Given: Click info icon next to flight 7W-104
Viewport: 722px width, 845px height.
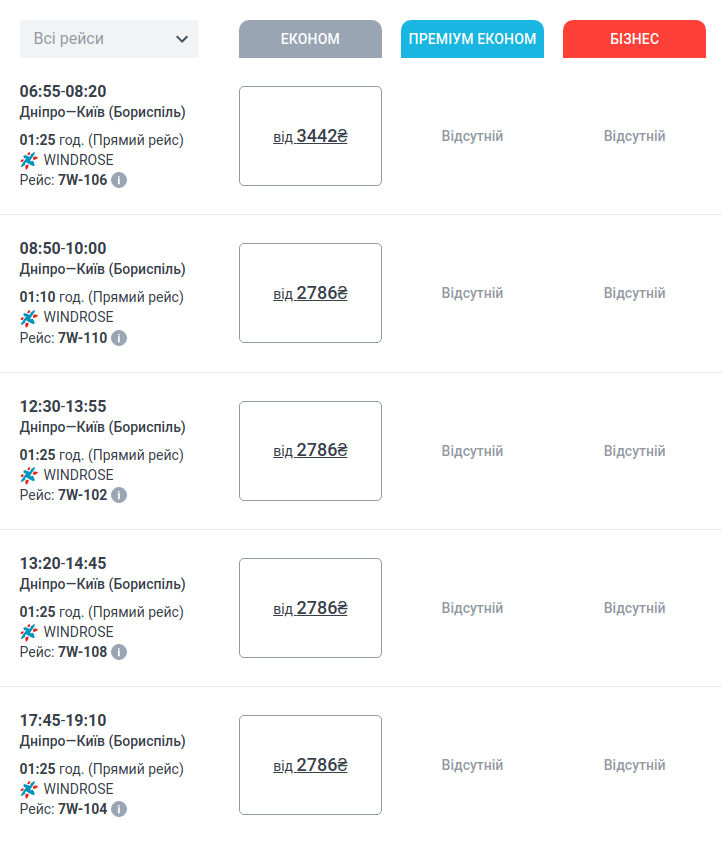Looking at the screenshot, I should (x=119, y=809).
